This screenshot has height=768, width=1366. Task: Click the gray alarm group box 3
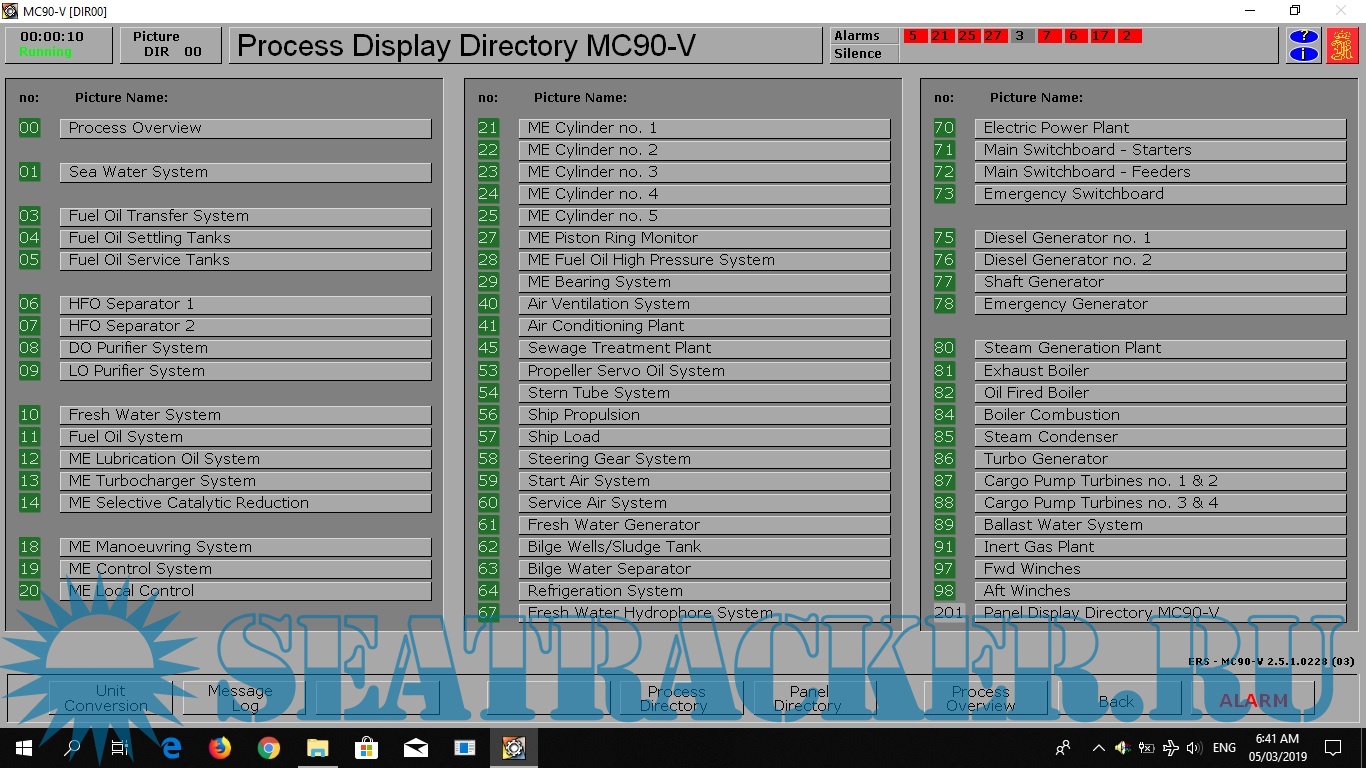tap(1020, 36)
